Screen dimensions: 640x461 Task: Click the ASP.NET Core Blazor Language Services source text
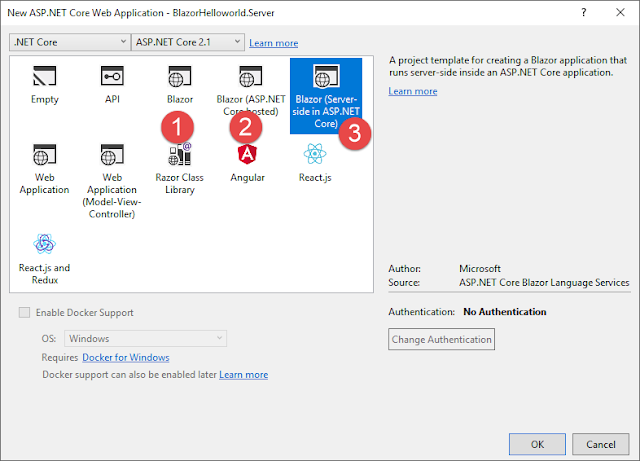pyautogui.click(x=544, y=283)
